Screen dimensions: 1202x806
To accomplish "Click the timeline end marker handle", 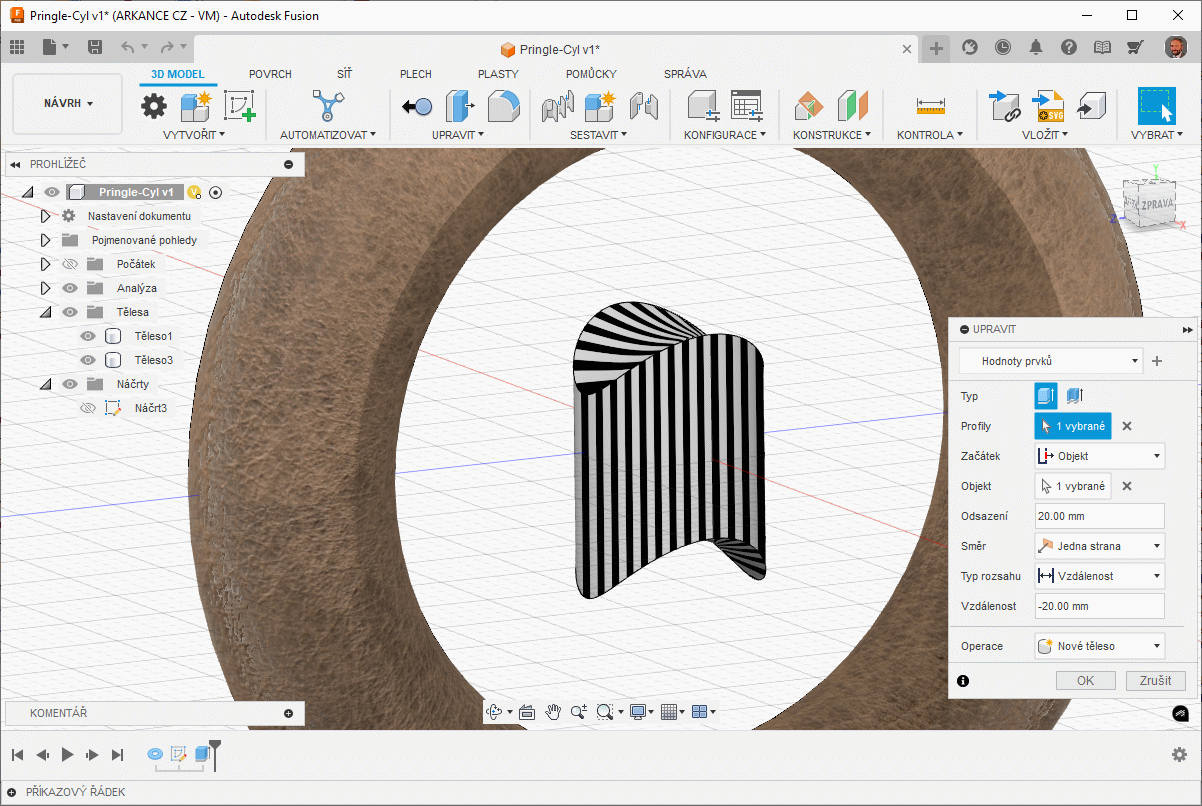I will (214, 753).
